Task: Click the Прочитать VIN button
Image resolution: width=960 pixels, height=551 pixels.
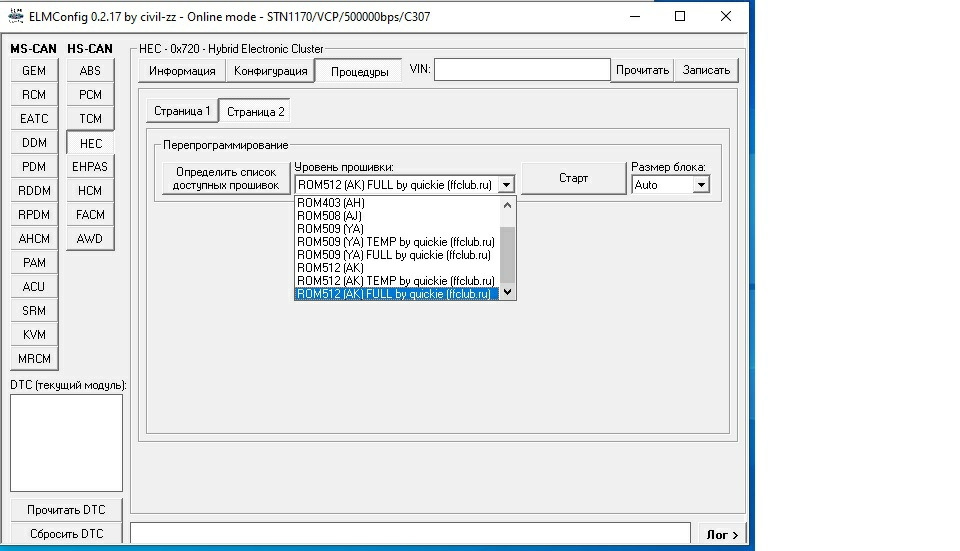Action: (642, 70)
